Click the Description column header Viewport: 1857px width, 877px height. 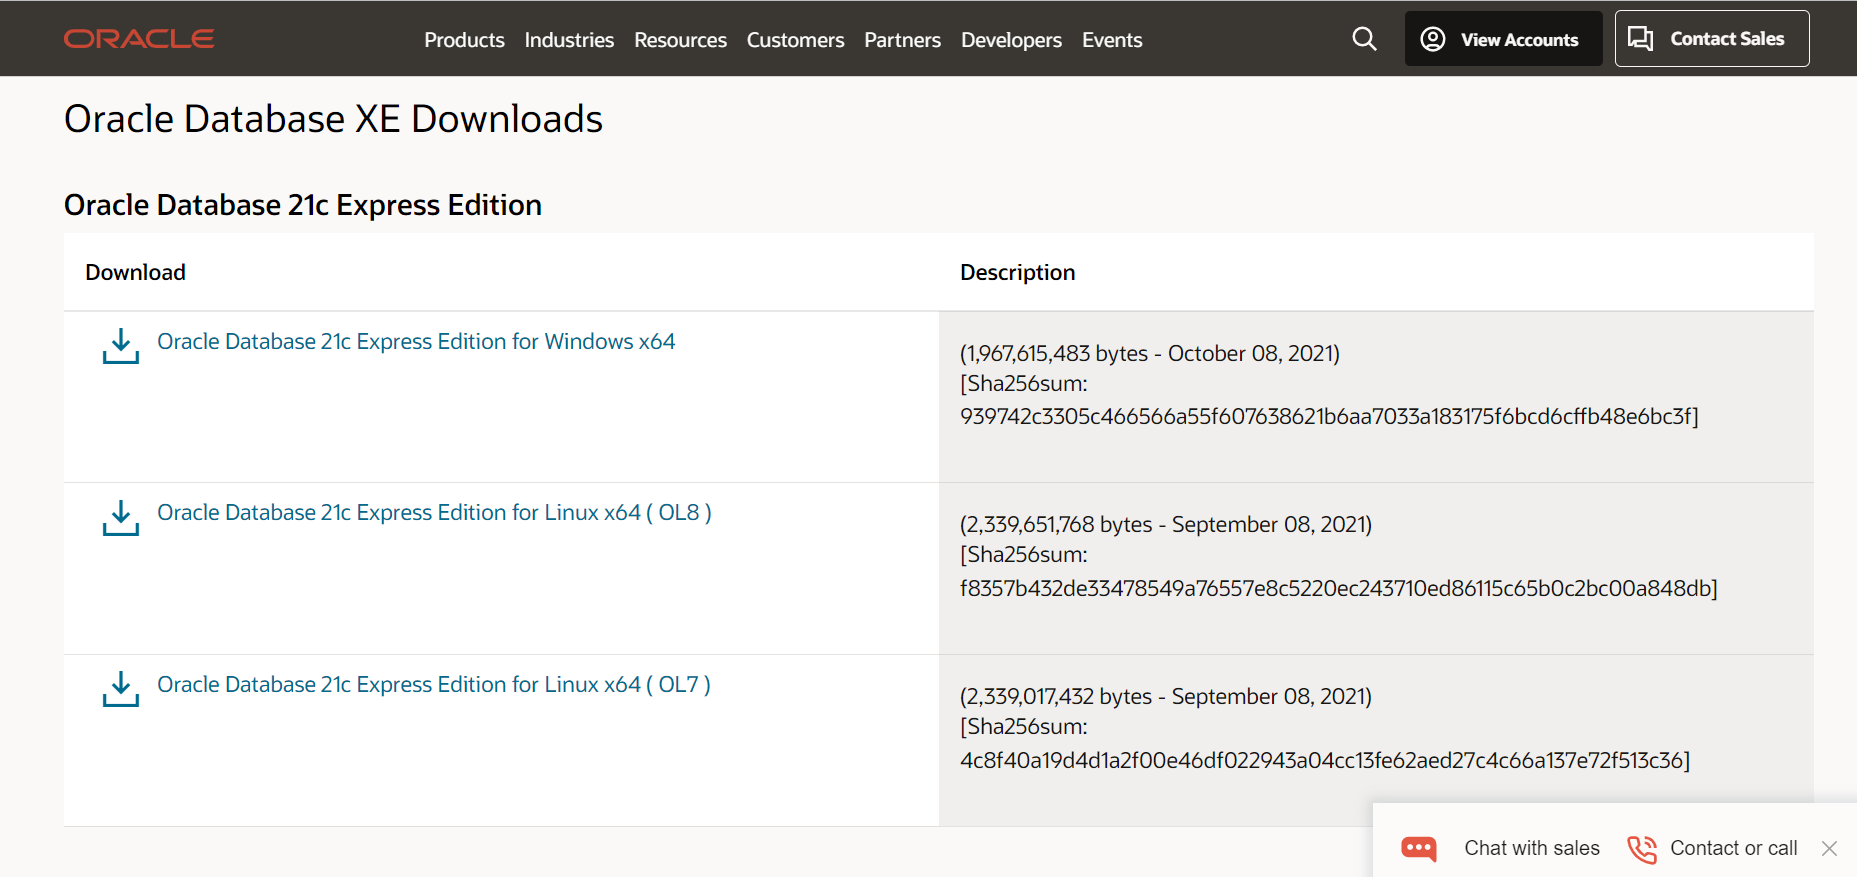tap(1017, 272)
